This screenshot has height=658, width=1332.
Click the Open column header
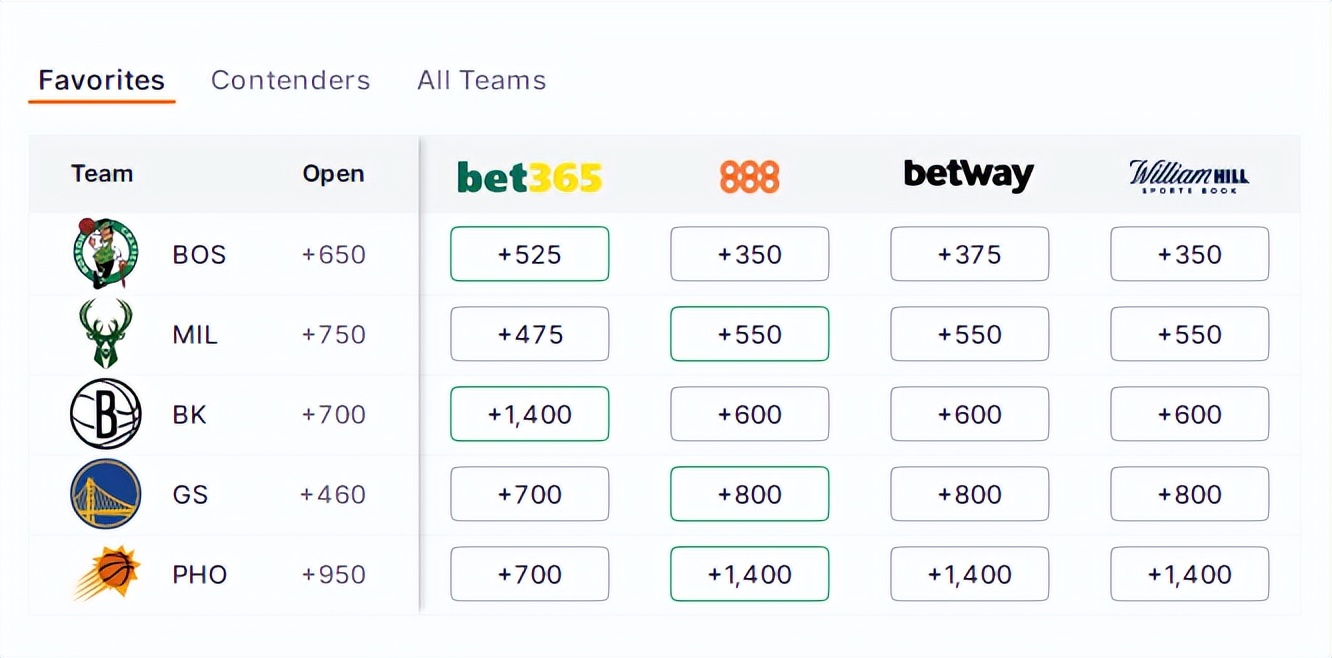point(333,174)
